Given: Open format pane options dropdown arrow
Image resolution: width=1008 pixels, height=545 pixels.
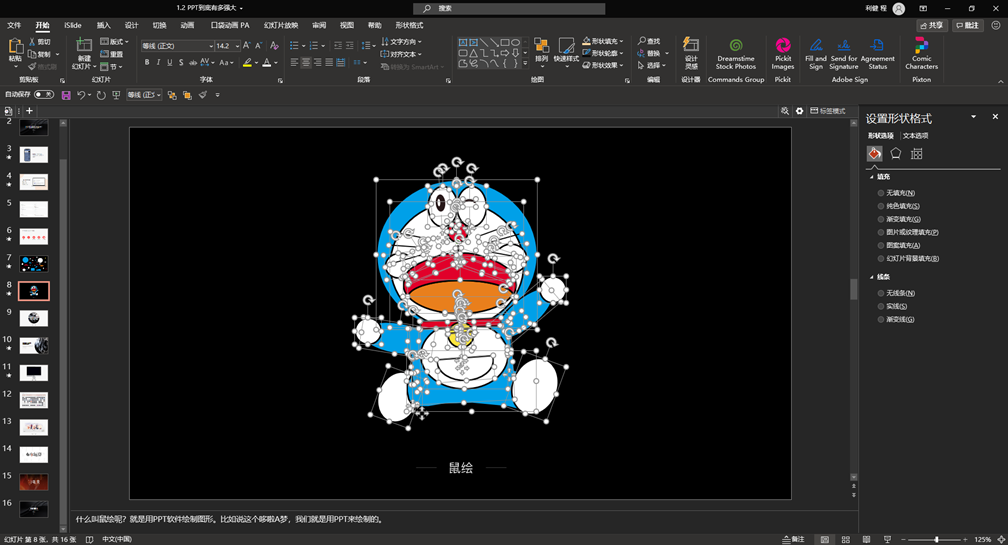Looking at the screenshot, I should tap(973, 116).
